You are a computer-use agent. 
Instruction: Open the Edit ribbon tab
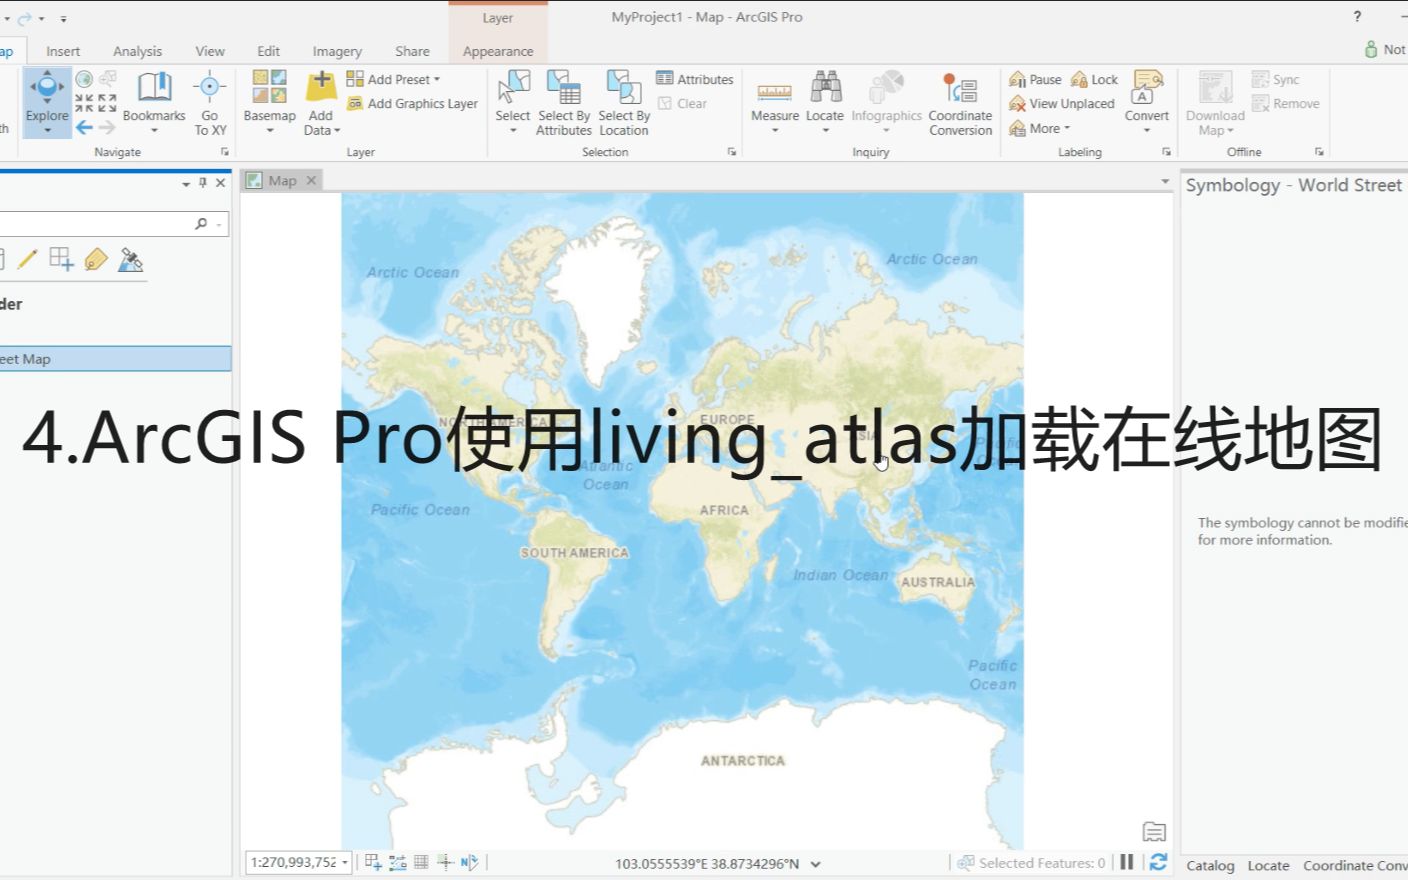click(268, 51)
